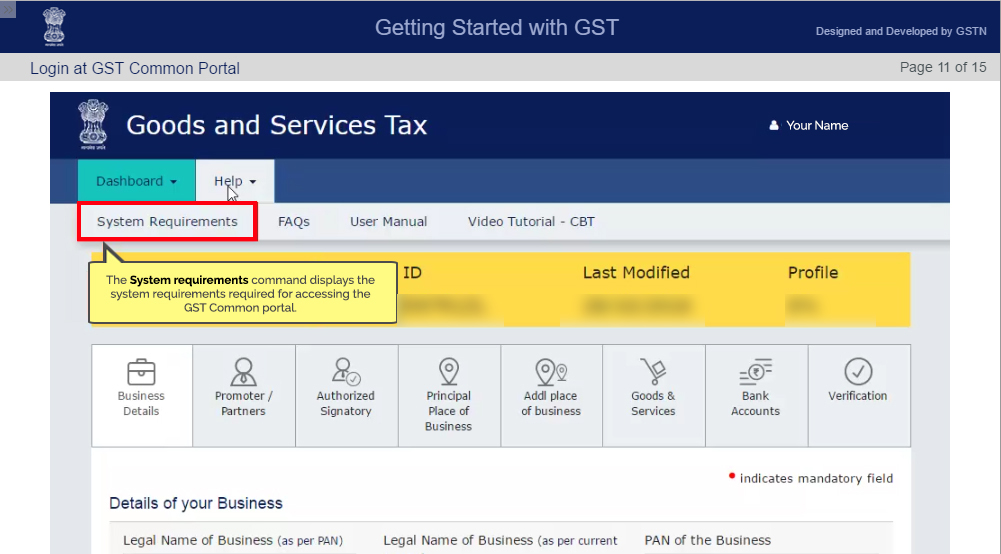Viewport: 1001px width, 554px height.
Task: Click the Profile column heading
Action: [813, 273]
